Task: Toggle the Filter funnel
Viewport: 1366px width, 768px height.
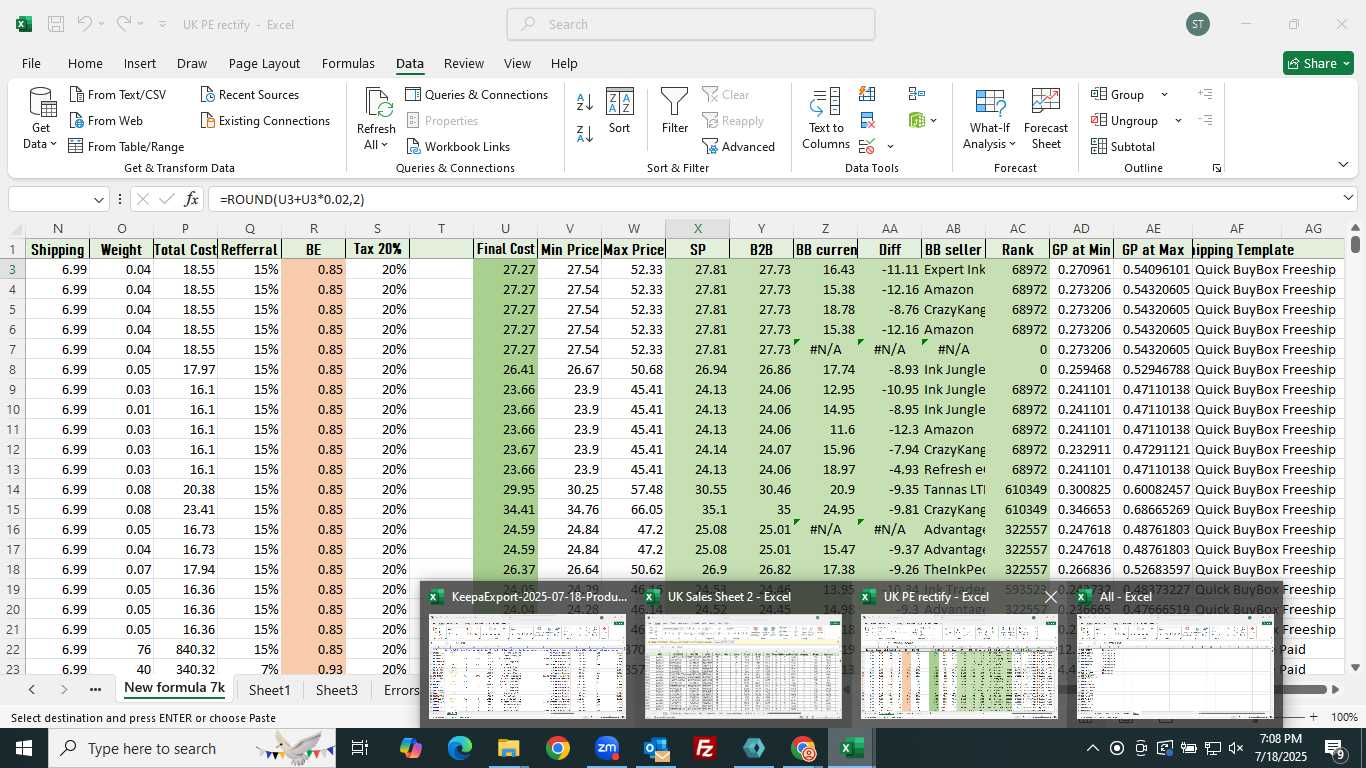Action: [675, 111]
